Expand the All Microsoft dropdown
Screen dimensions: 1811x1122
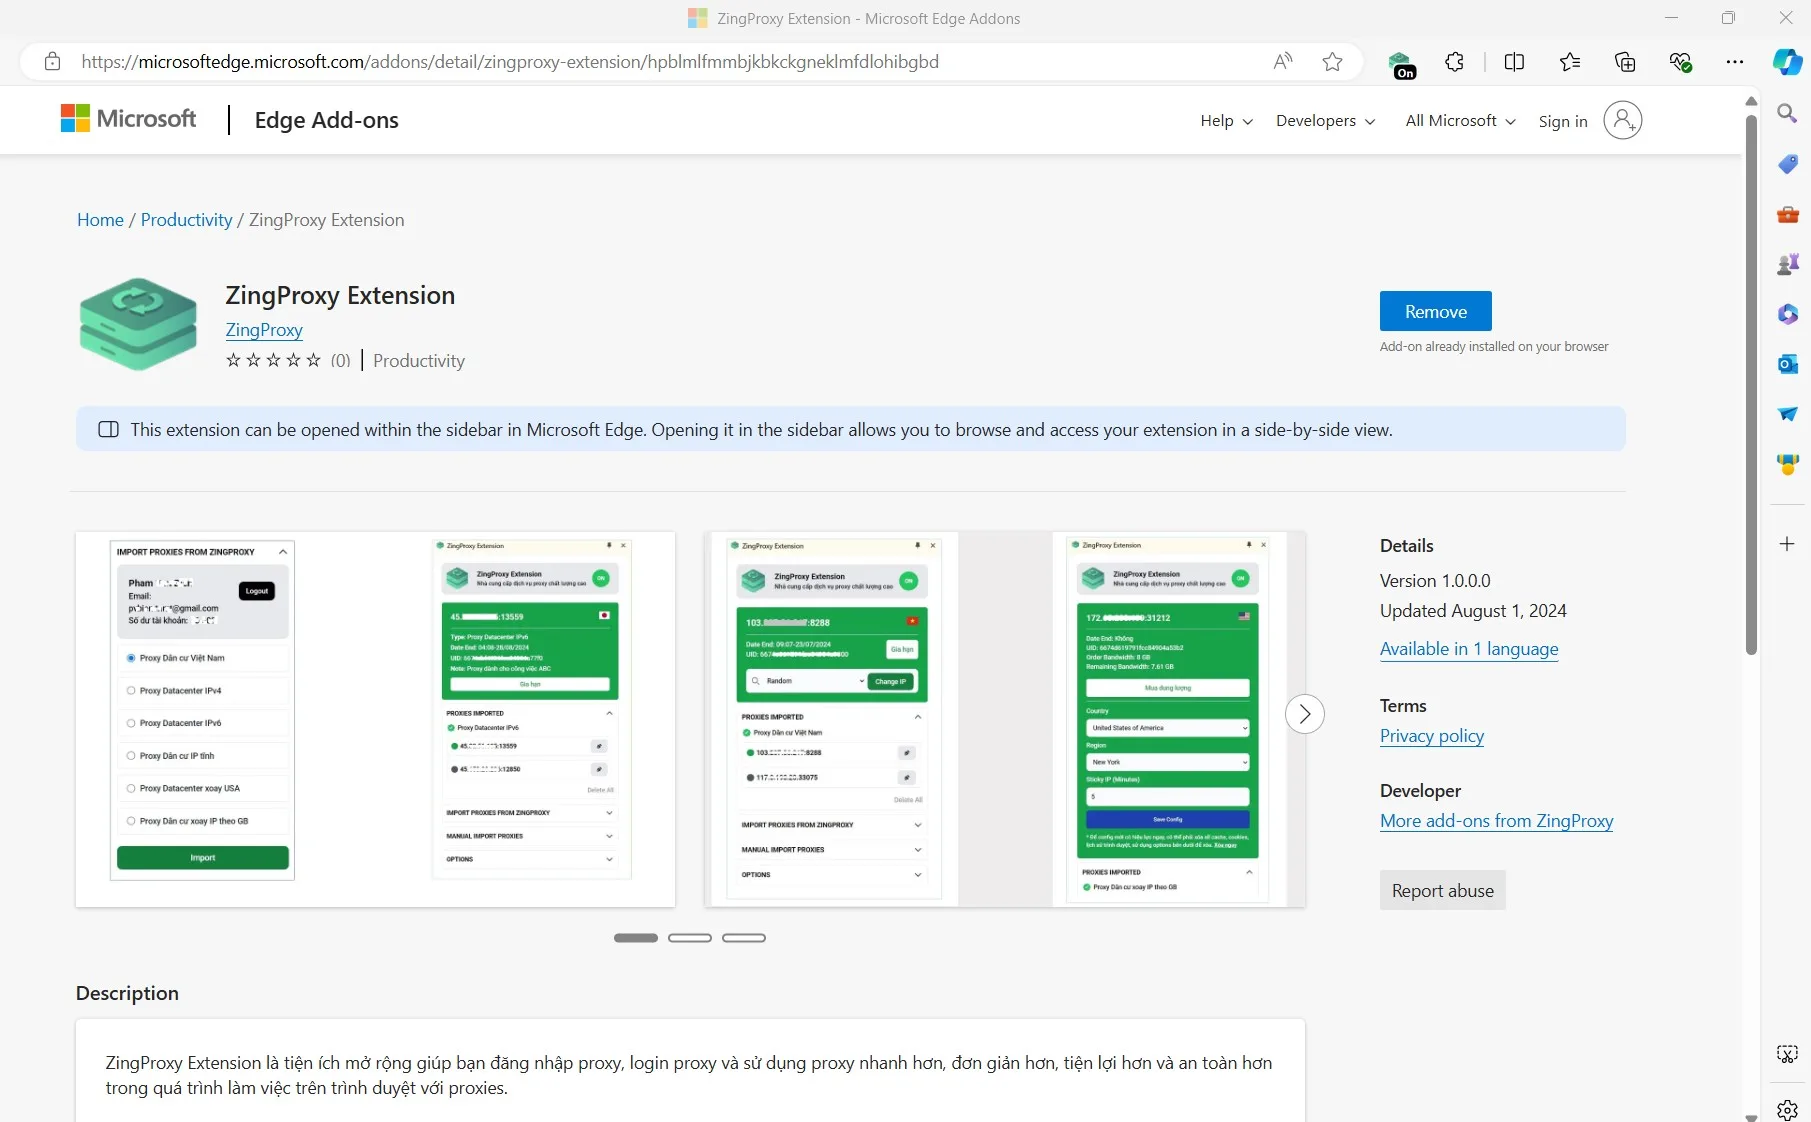coord(1460,121)
